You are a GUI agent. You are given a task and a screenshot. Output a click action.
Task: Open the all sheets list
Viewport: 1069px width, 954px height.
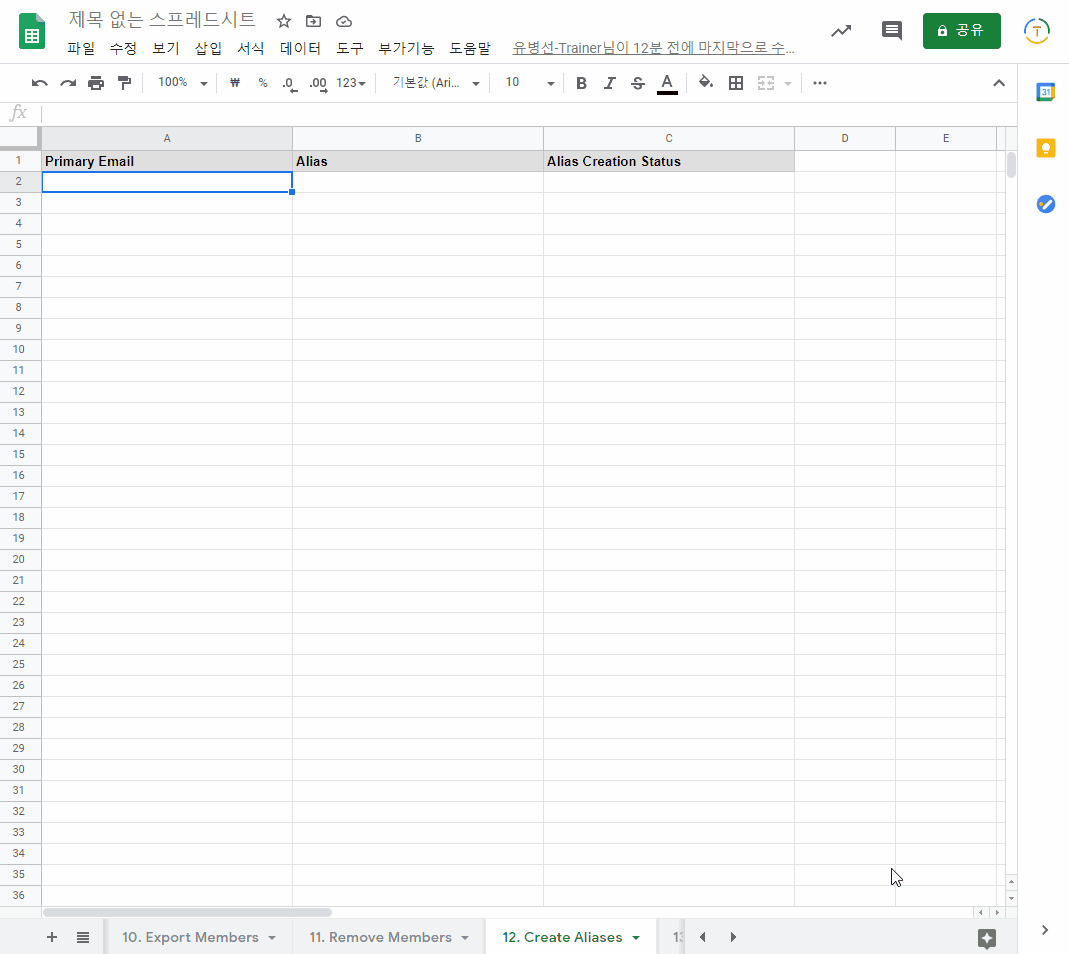[x=82, y=938]
